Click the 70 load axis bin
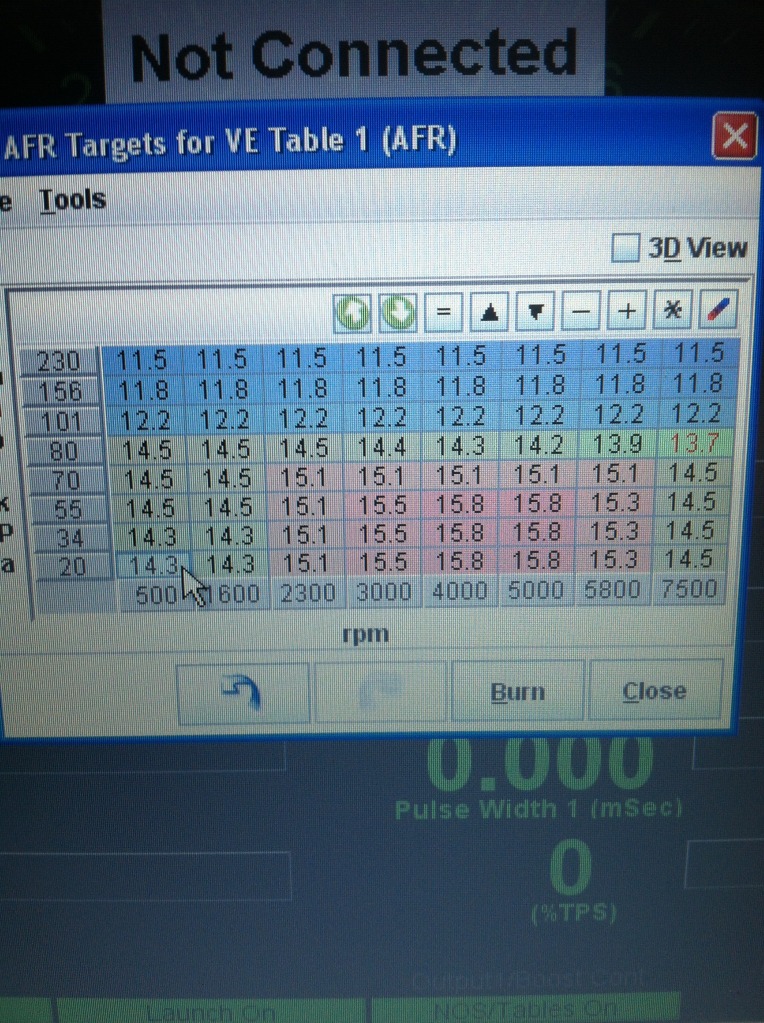Image resolution: width=764 pixels, height=1023 pixels. (x=66, y=481)
